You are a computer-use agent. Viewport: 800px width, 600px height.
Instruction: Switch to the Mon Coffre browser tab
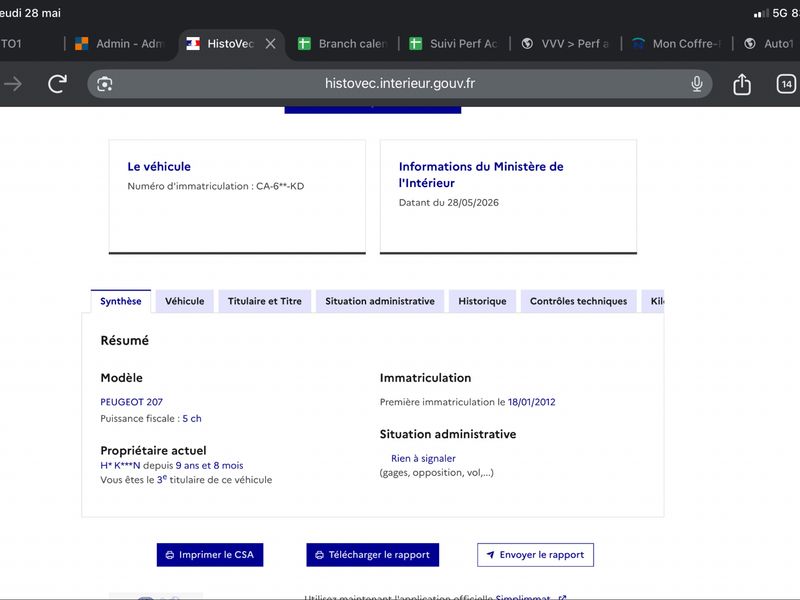[x=677, y=44]
